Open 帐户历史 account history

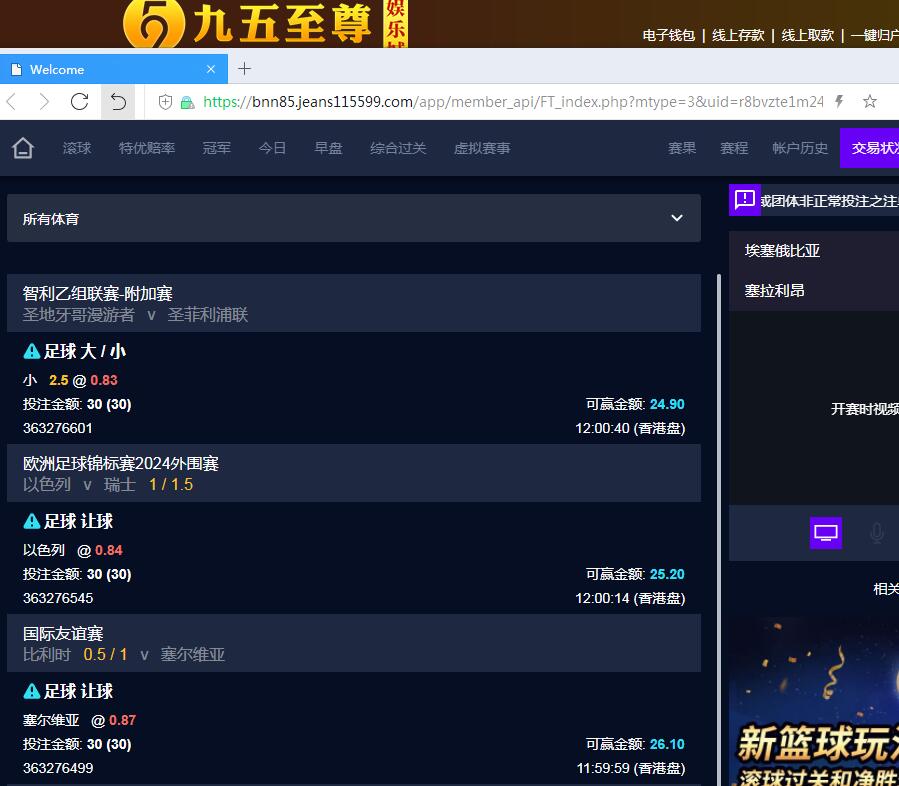[x=800, y=148]
